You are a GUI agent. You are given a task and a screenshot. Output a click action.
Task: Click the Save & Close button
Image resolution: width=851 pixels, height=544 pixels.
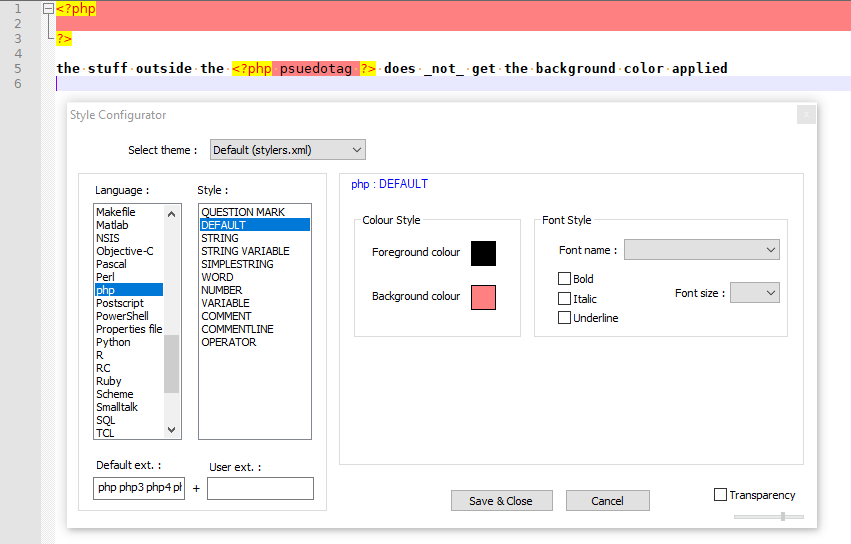click(x=501, y=501)
